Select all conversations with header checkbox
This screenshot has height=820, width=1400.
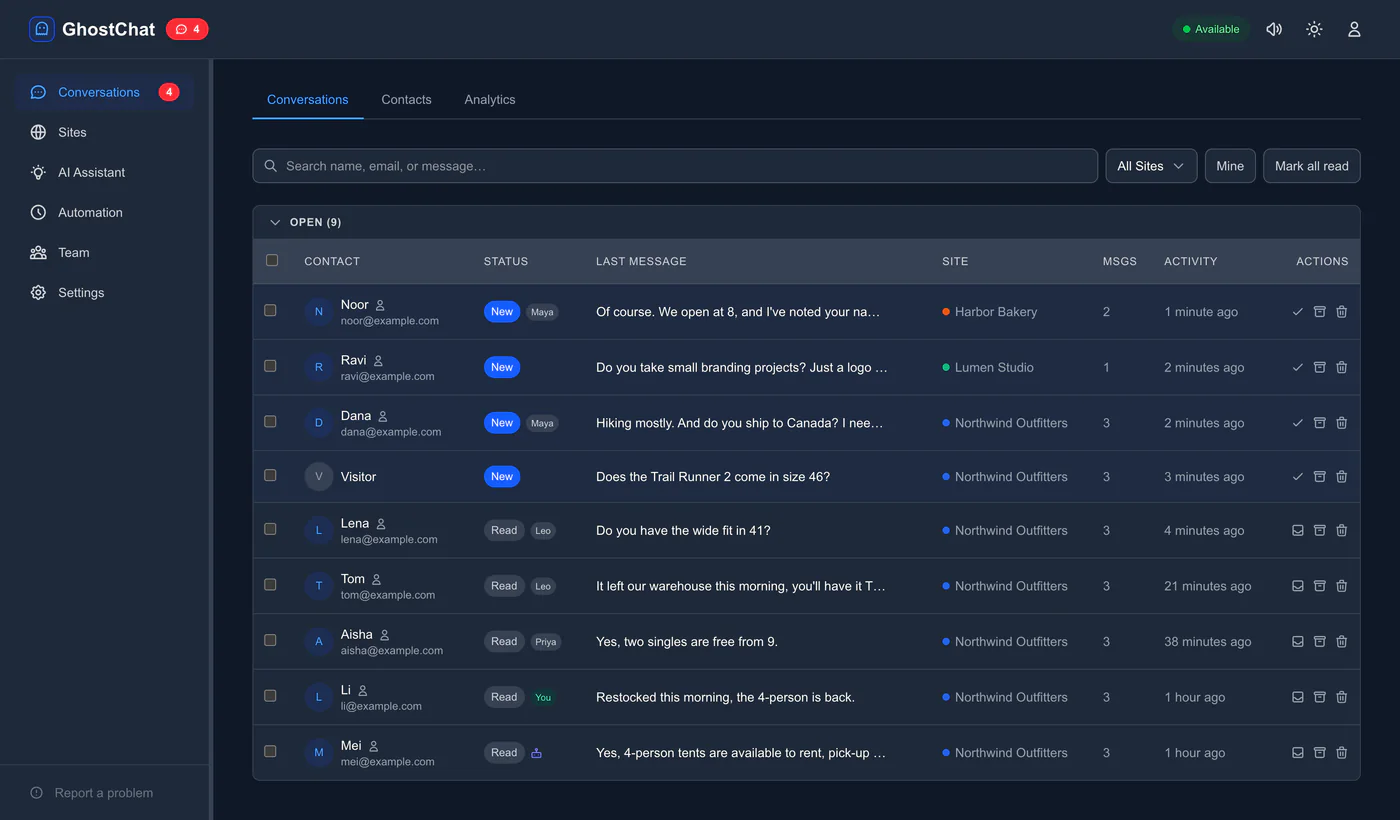[272, 260]
